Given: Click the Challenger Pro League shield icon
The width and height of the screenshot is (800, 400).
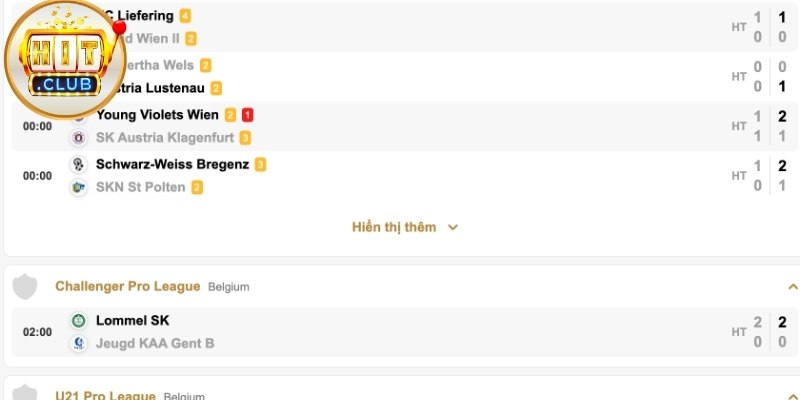Looking at the screenshot, I should 25,287.
